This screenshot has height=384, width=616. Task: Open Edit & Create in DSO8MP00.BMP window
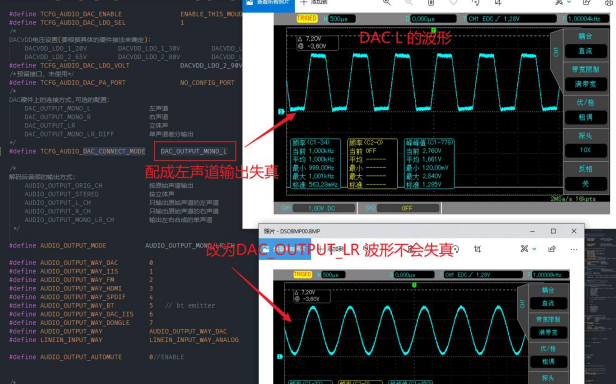pos(524,249)
